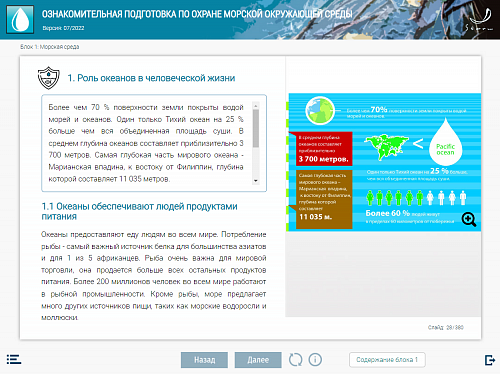The image size is (500, 374).
Task: Click the green world map graphic
Action: coord(387,146)
